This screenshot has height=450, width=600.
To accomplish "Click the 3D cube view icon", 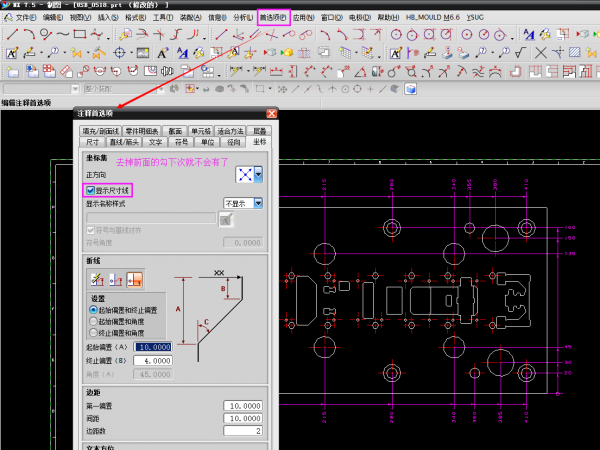I will pyautogui.click(x=411, y=89).
